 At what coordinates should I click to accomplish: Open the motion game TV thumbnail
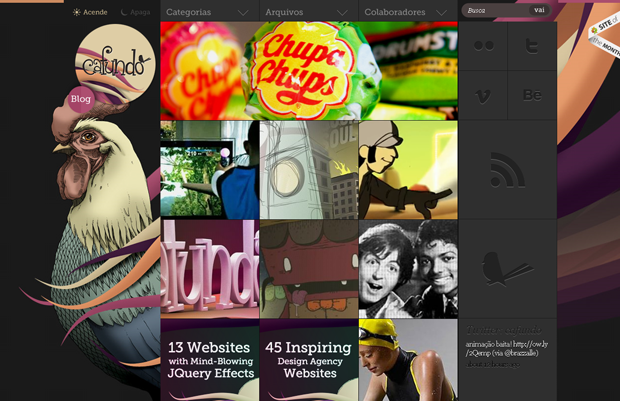tap(210, 170)
